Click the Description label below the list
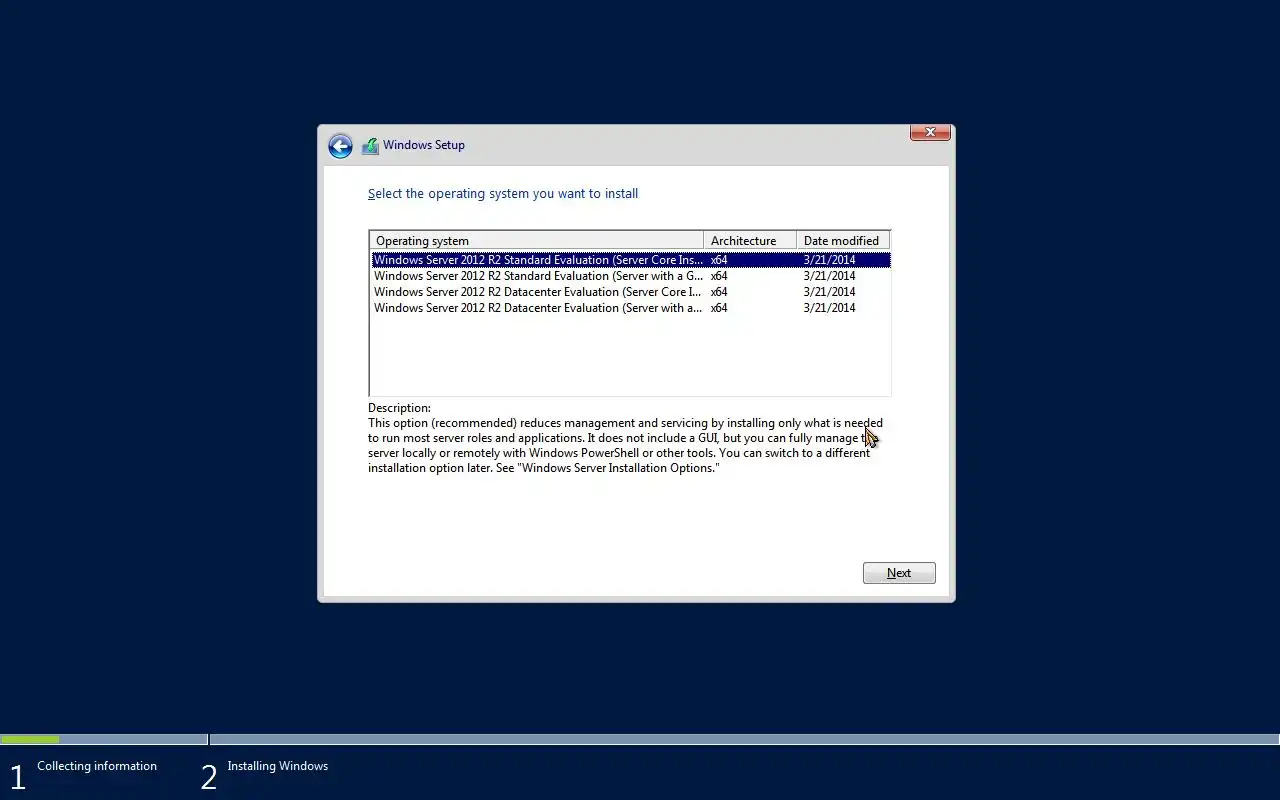1280x800 pixels. tap(399, 408)
